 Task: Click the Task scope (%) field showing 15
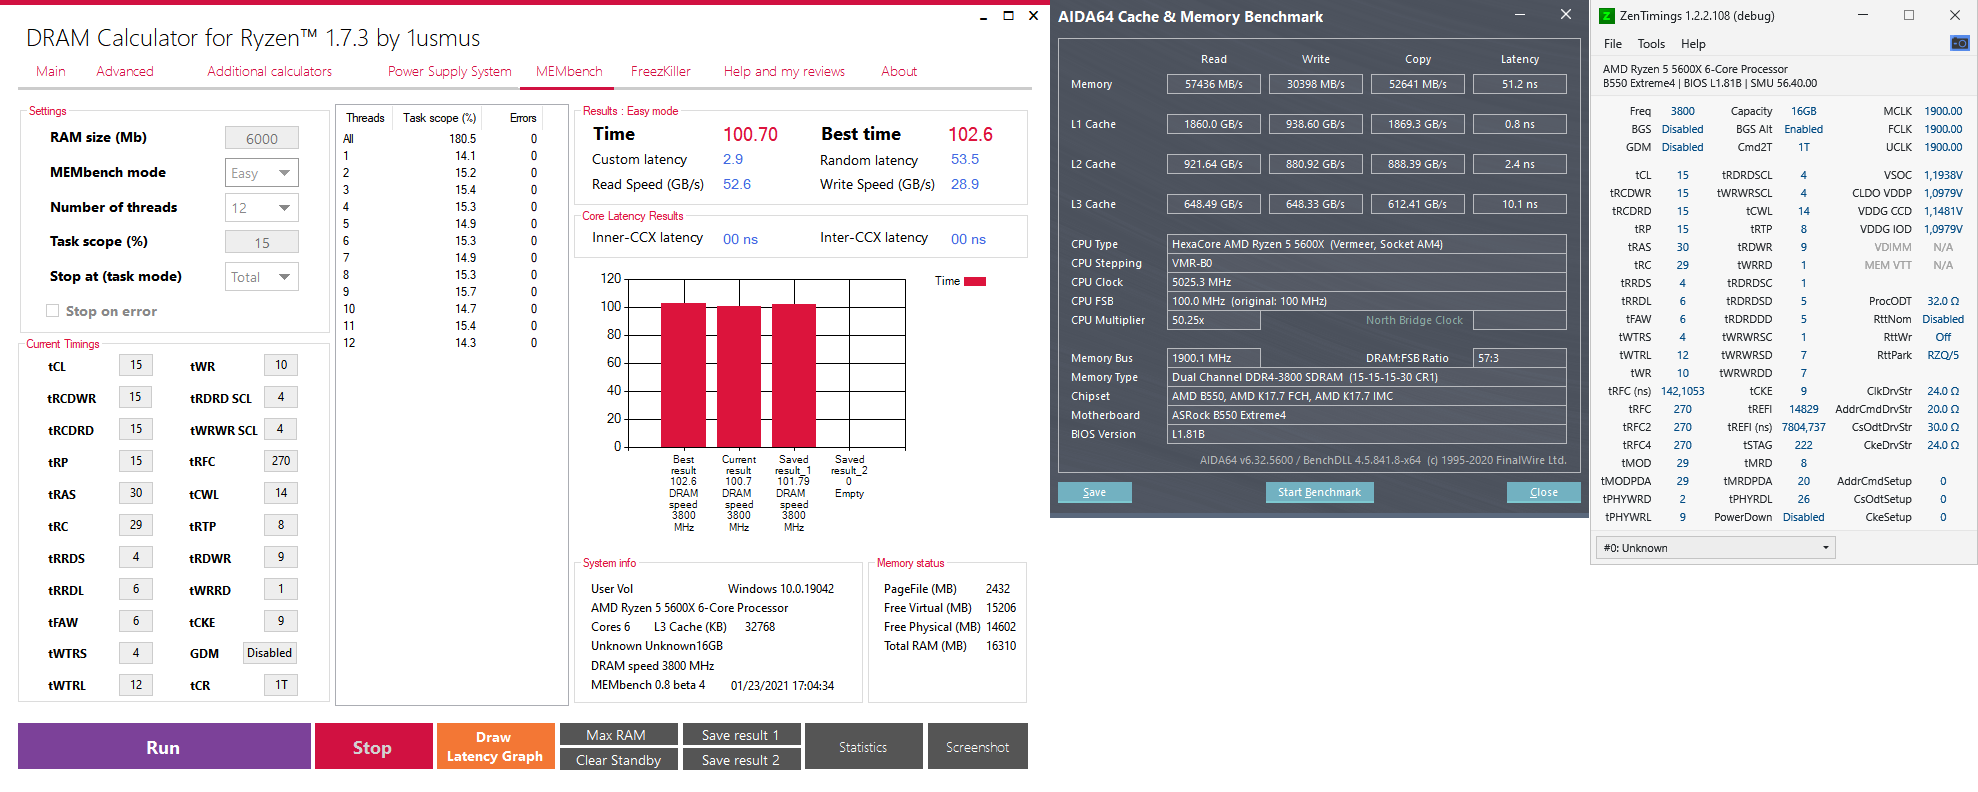pos(262,242)
